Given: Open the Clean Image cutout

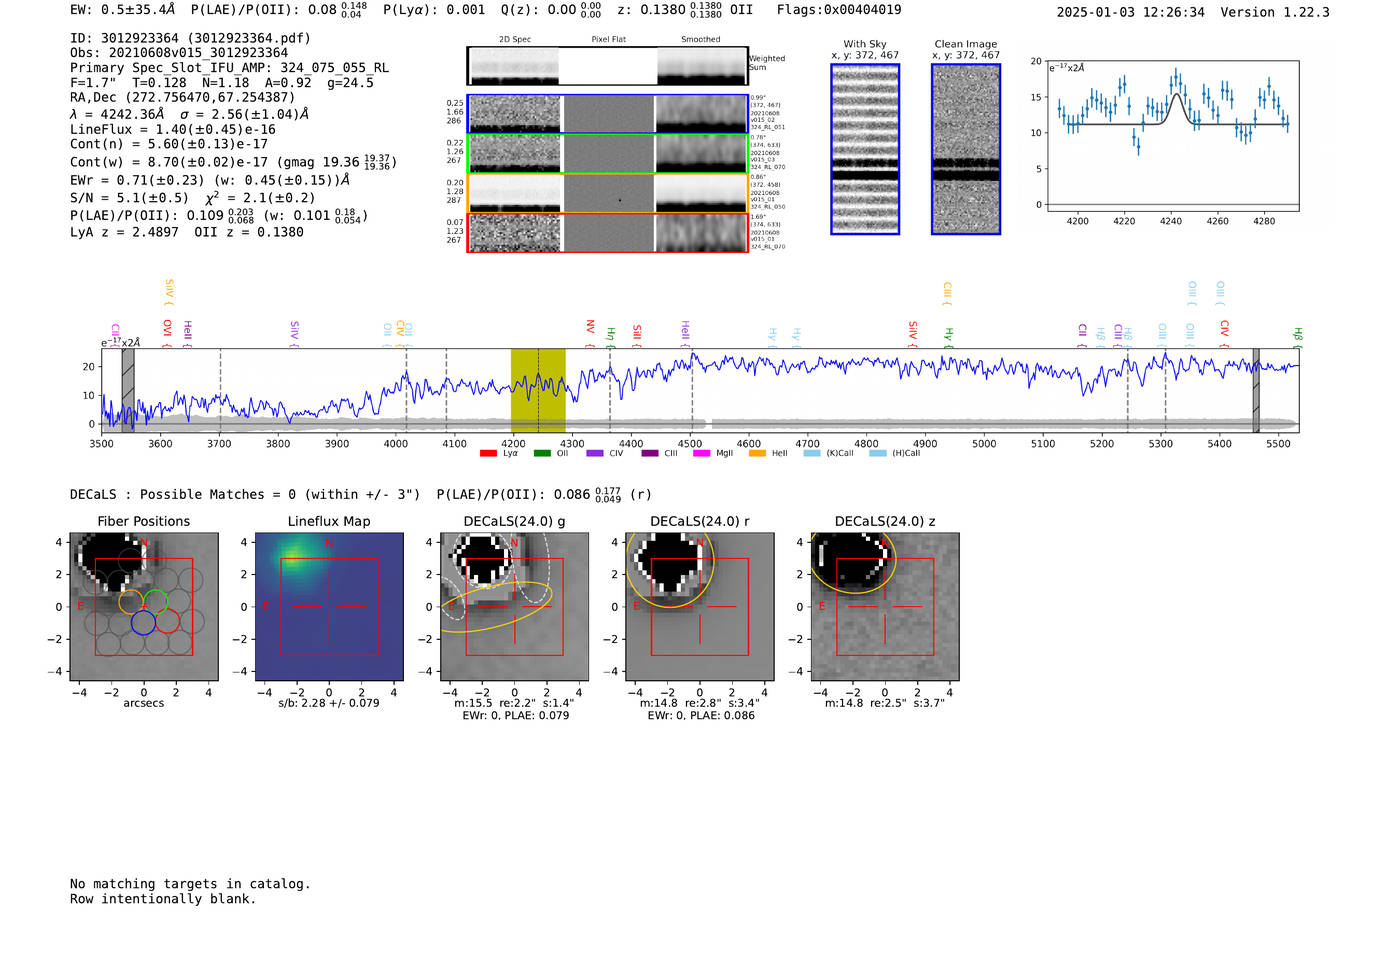Looking at the screenshot, I should pos(966,149).
